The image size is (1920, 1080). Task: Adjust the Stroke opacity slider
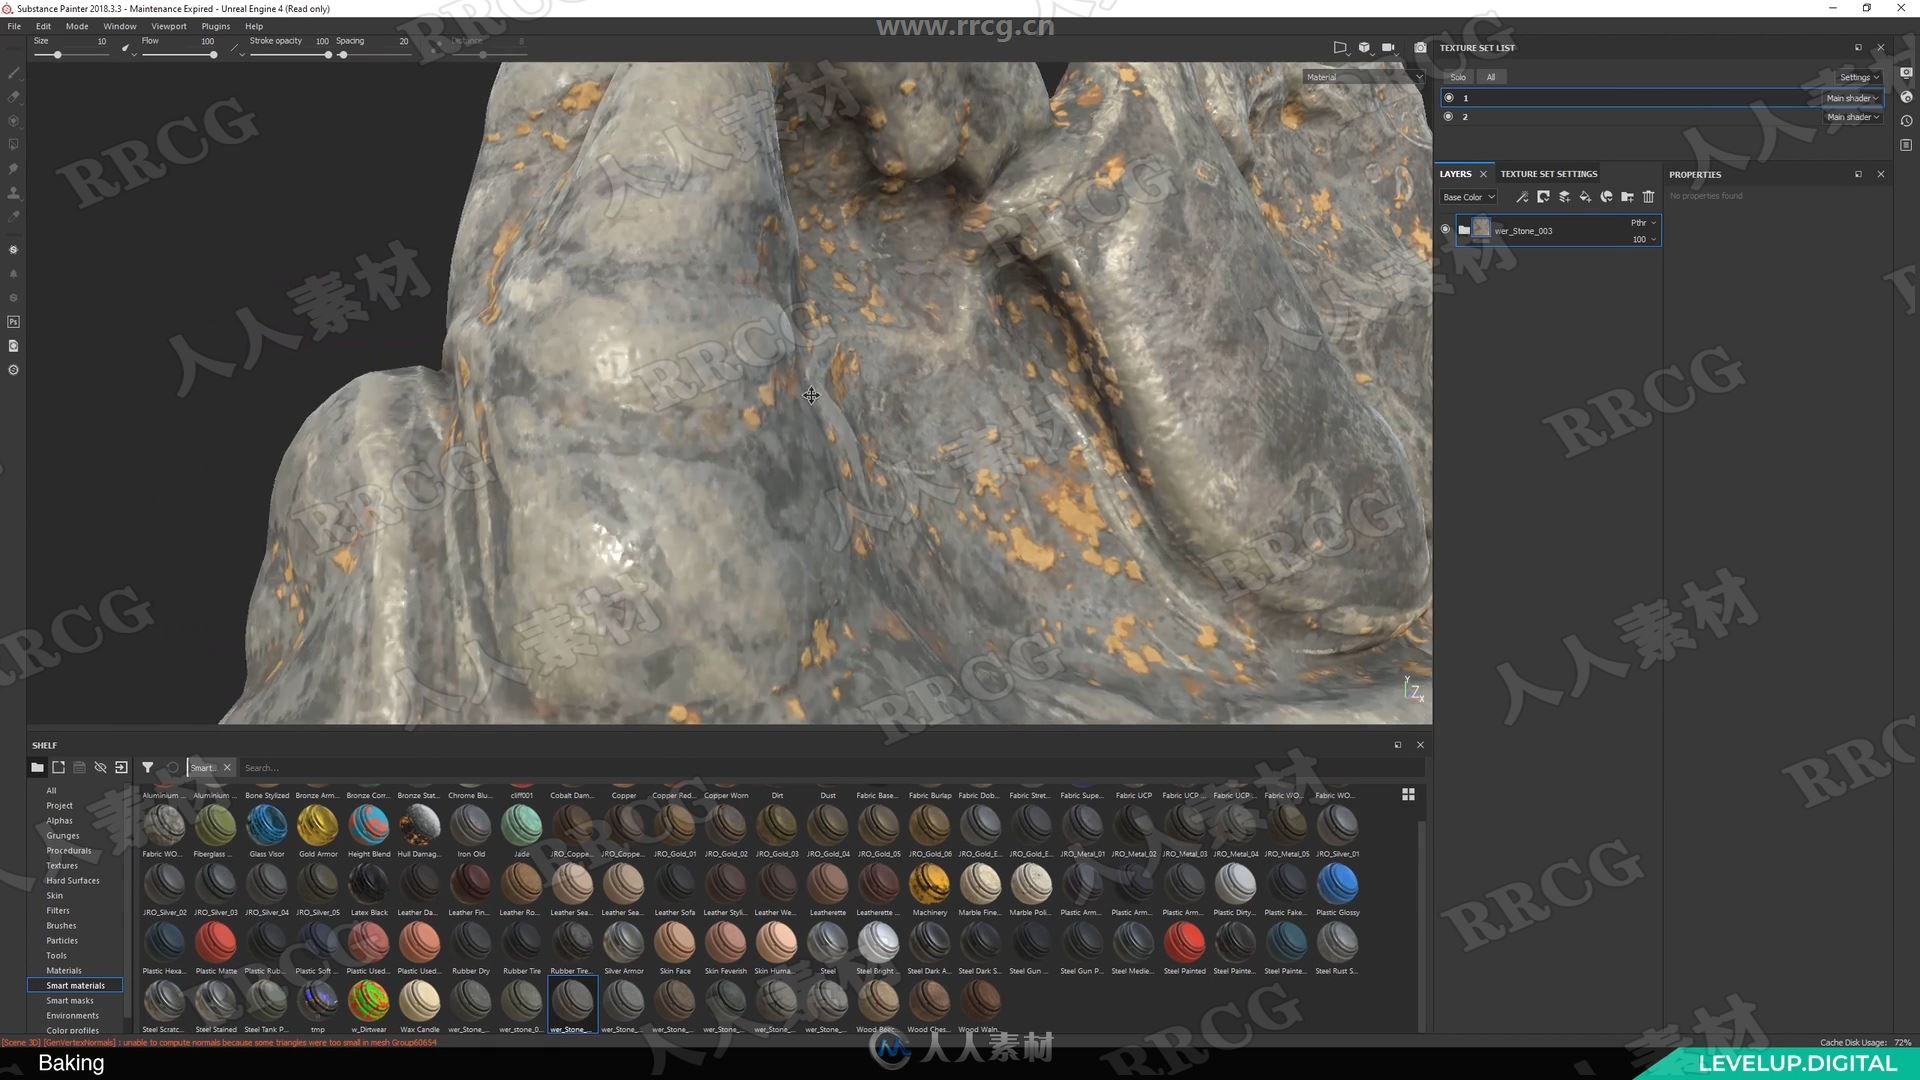tap(289, 55)
